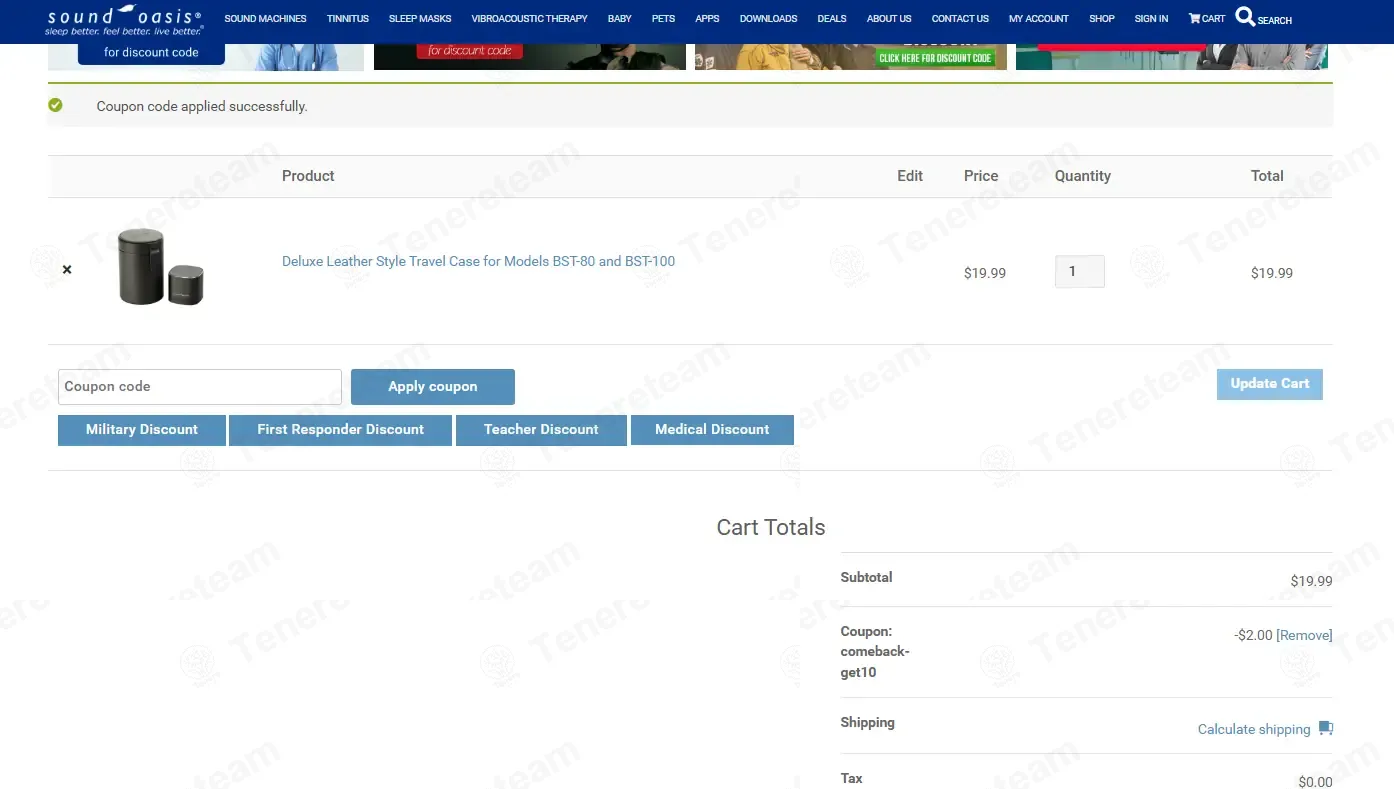1394x789 pixels.
Task: Open the Sound Machines menu
Action: pyautogui.click(x=265, y=18)
